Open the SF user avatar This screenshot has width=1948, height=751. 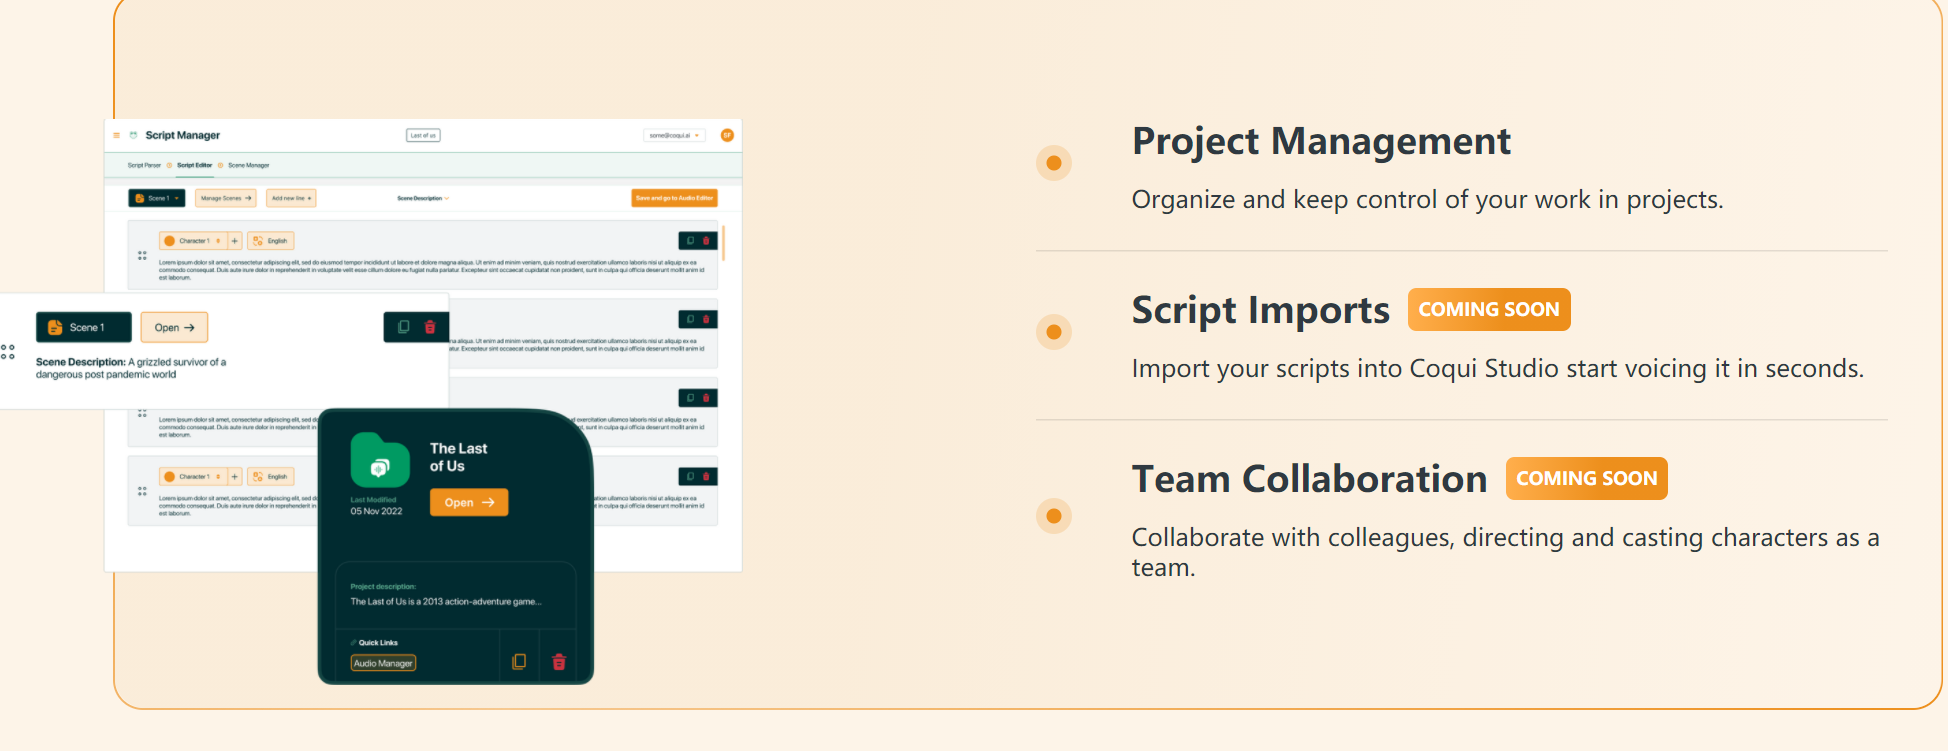click(727, 135)
